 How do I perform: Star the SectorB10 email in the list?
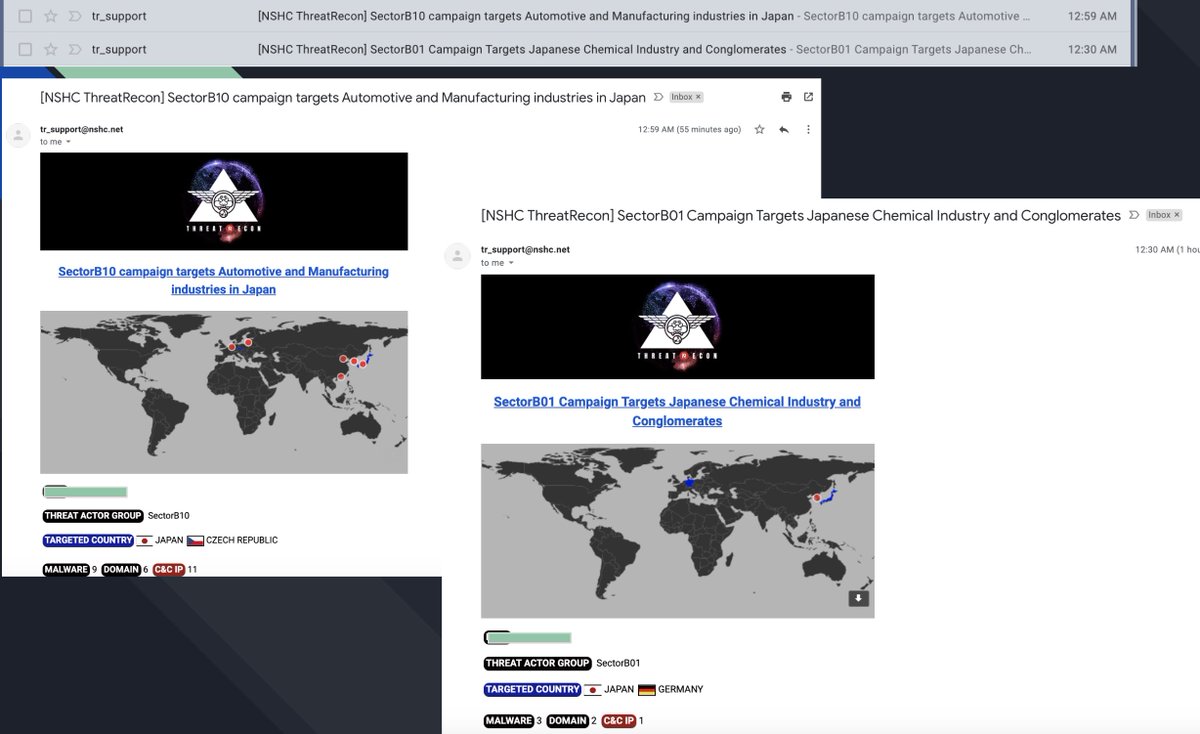click(50, 16)
